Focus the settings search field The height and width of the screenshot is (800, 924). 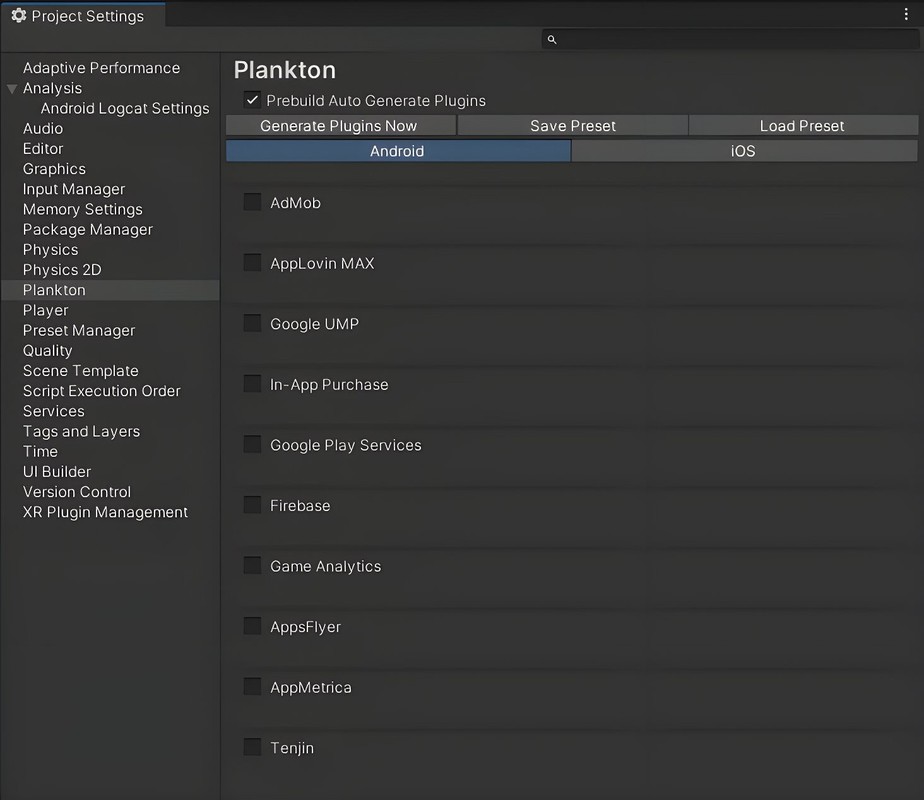tap(730, 39)
